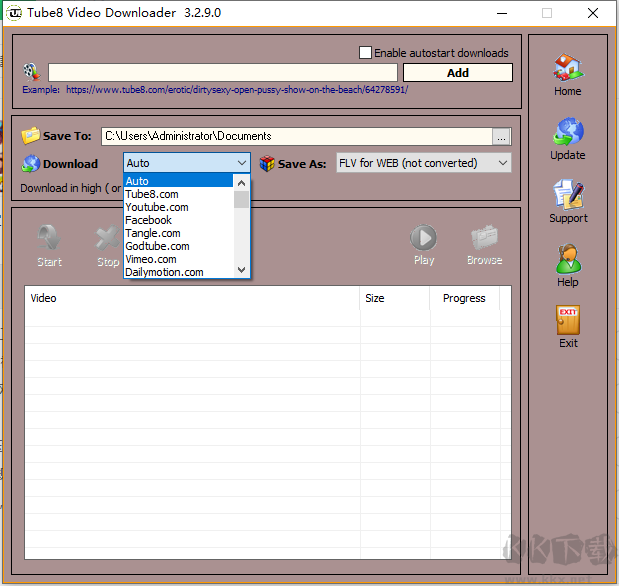
Task: Click the Save As cube icon
Action: (x=267, y=163)
